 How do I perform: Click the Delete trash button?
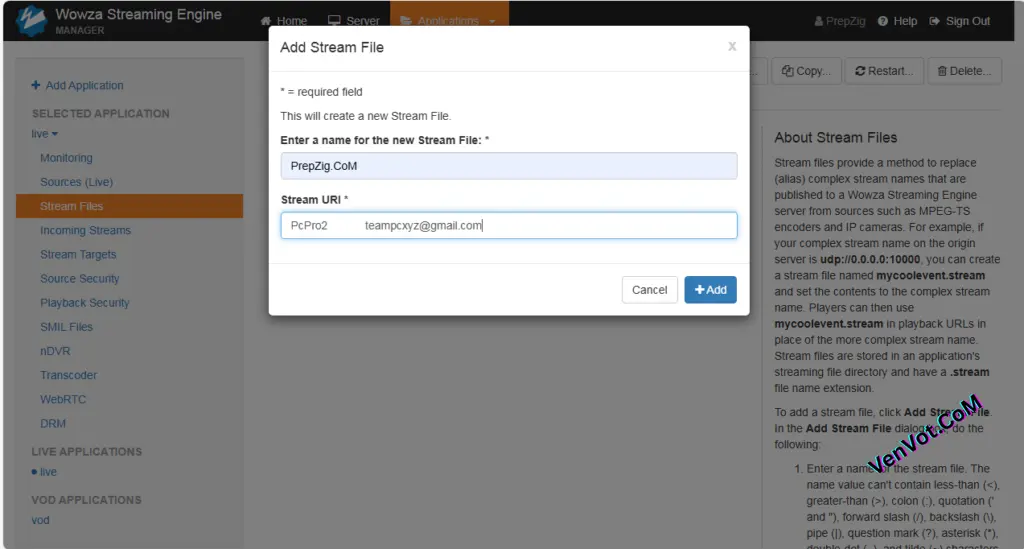[x=964, y=71]
